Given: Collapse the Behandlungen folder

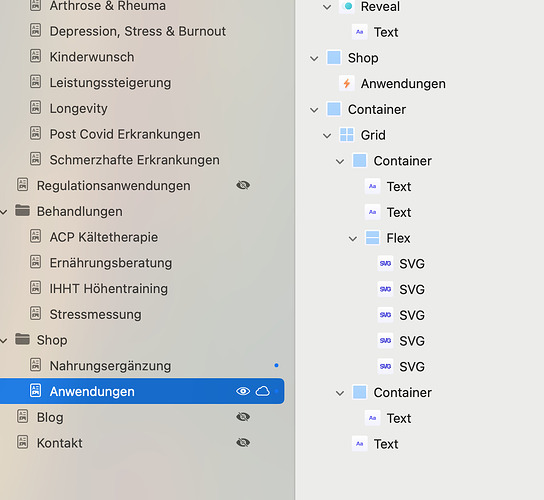Looking at the screenshot, I should pyautogui.click(x=3, y=212).
